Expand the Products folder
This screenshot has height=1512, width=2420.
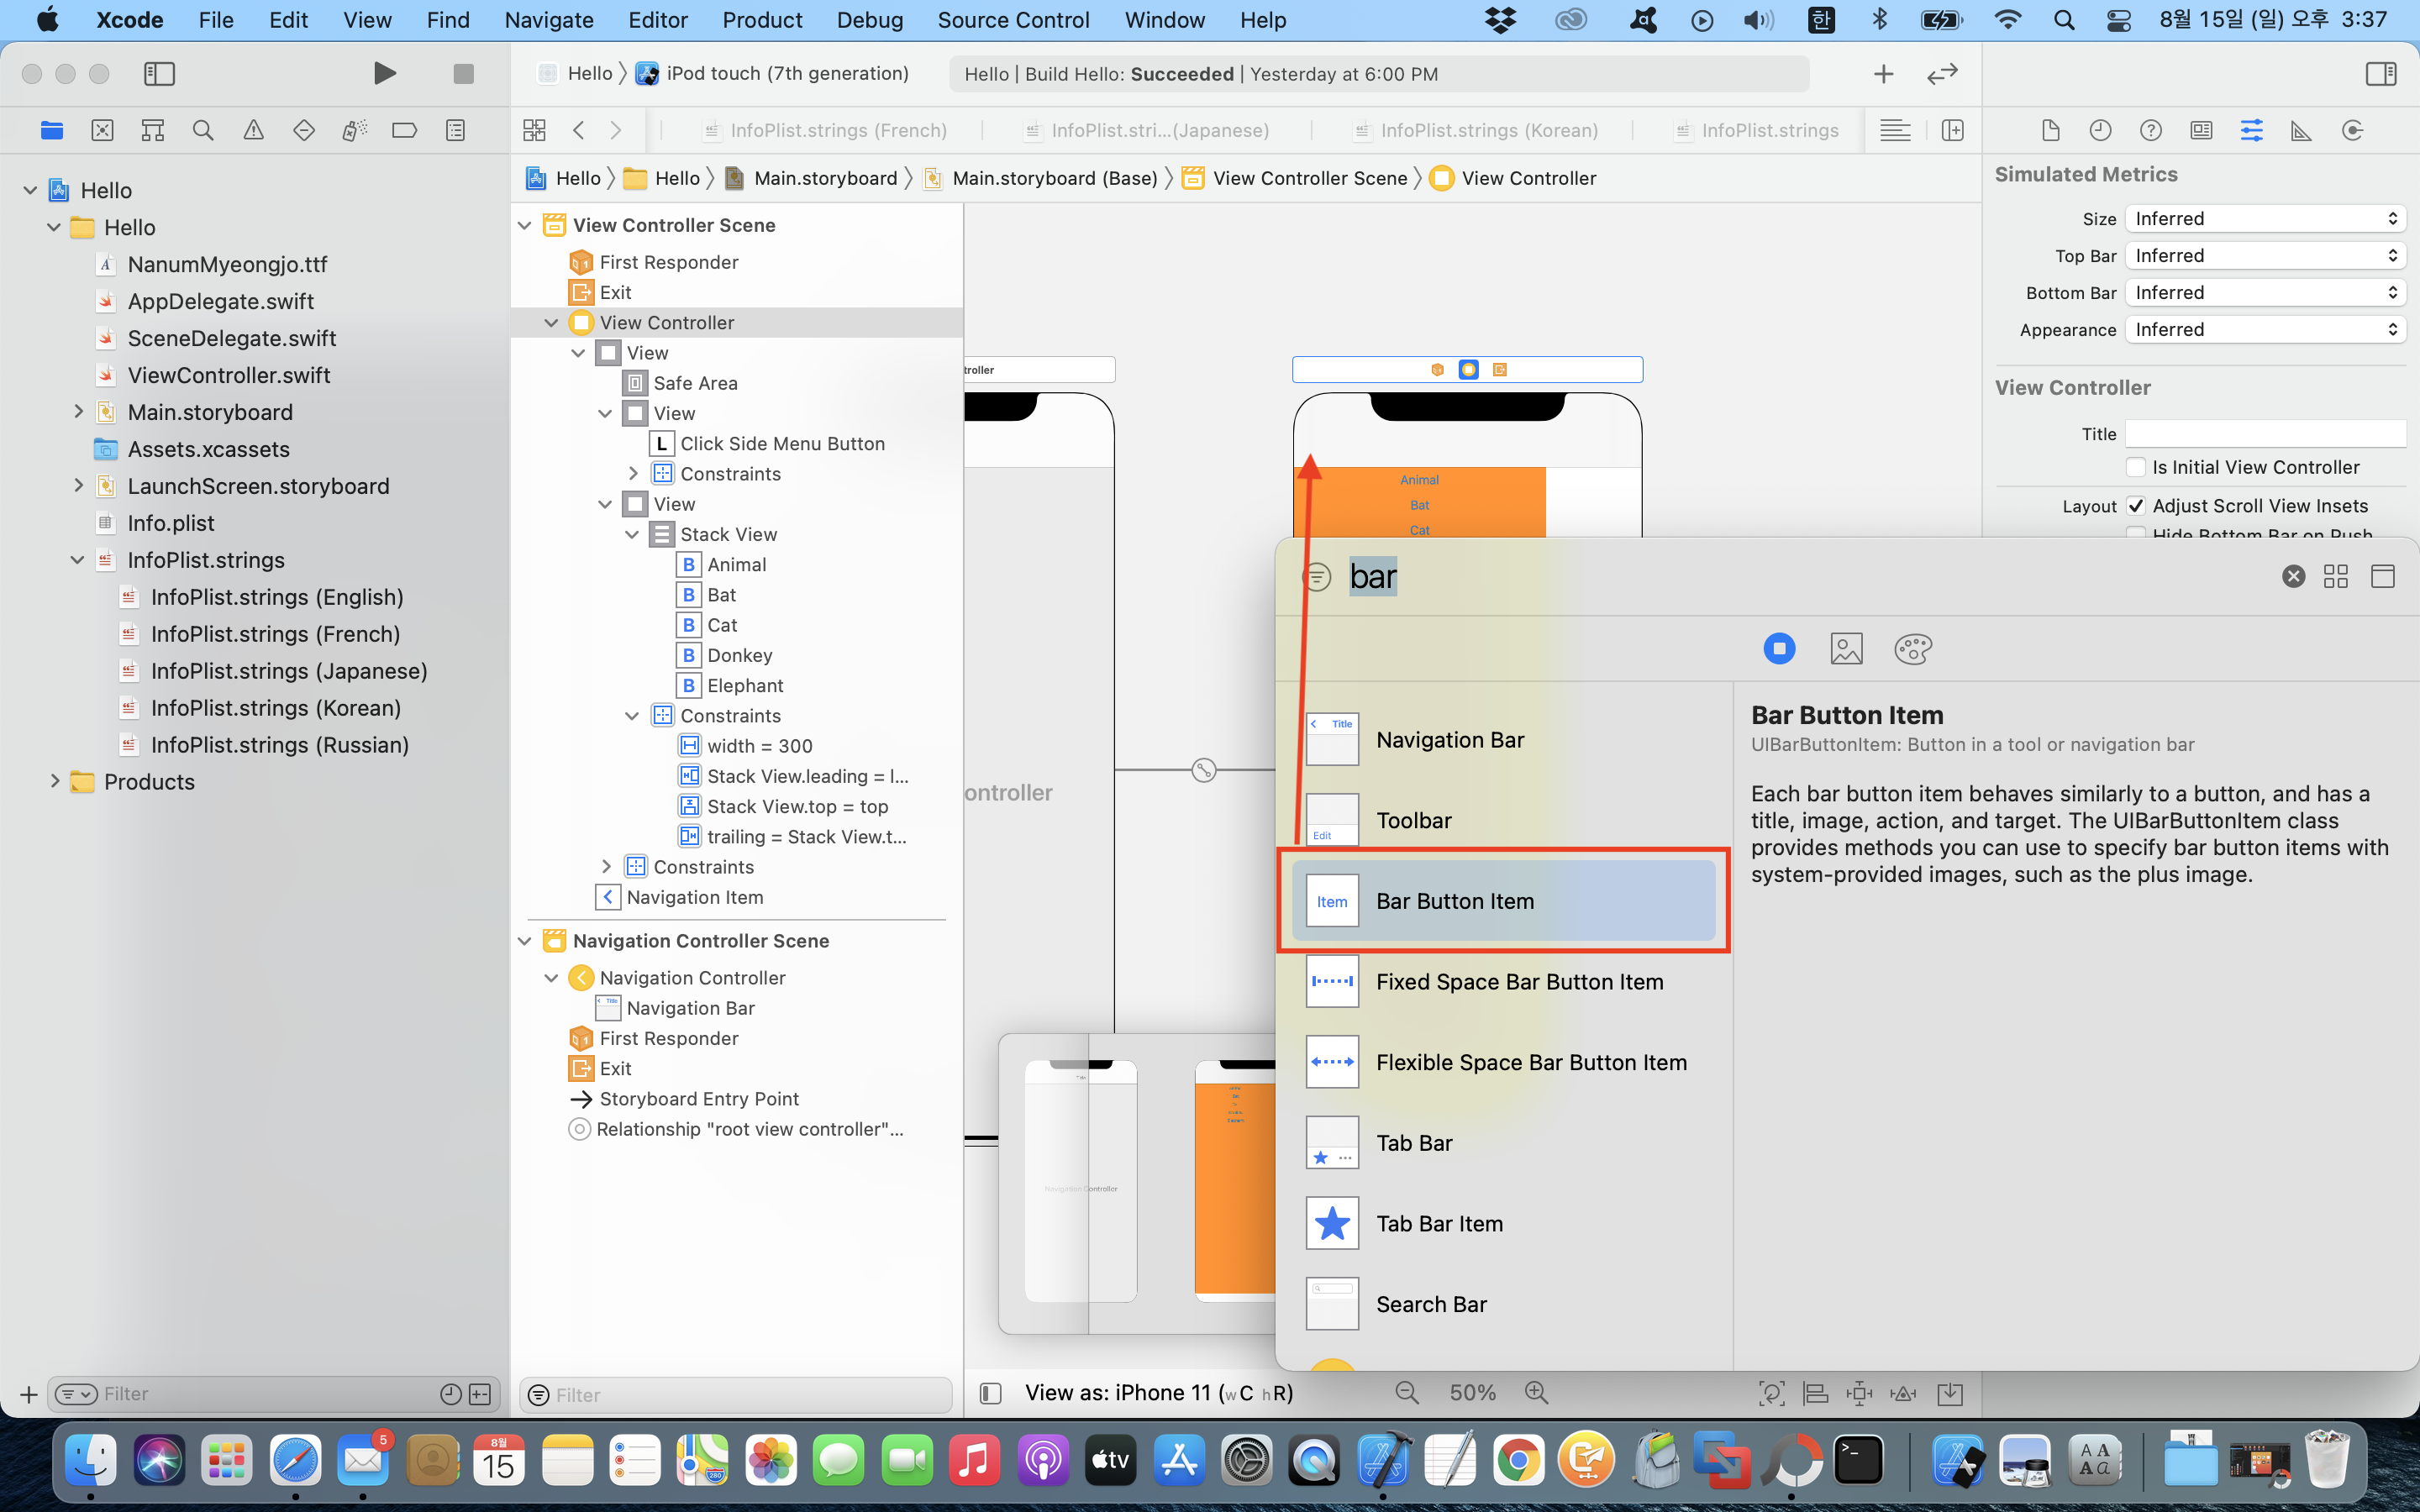pos(55,781)
